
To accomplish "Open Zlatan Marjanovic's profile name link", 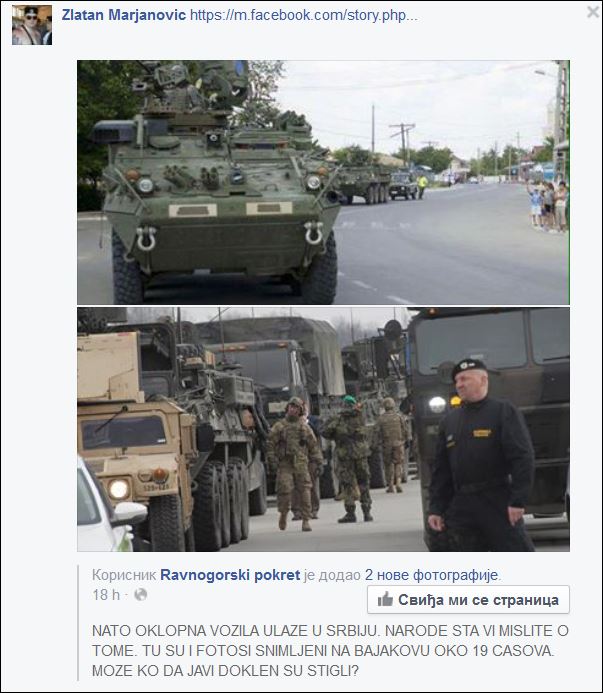I will click(x=123, y=15).
